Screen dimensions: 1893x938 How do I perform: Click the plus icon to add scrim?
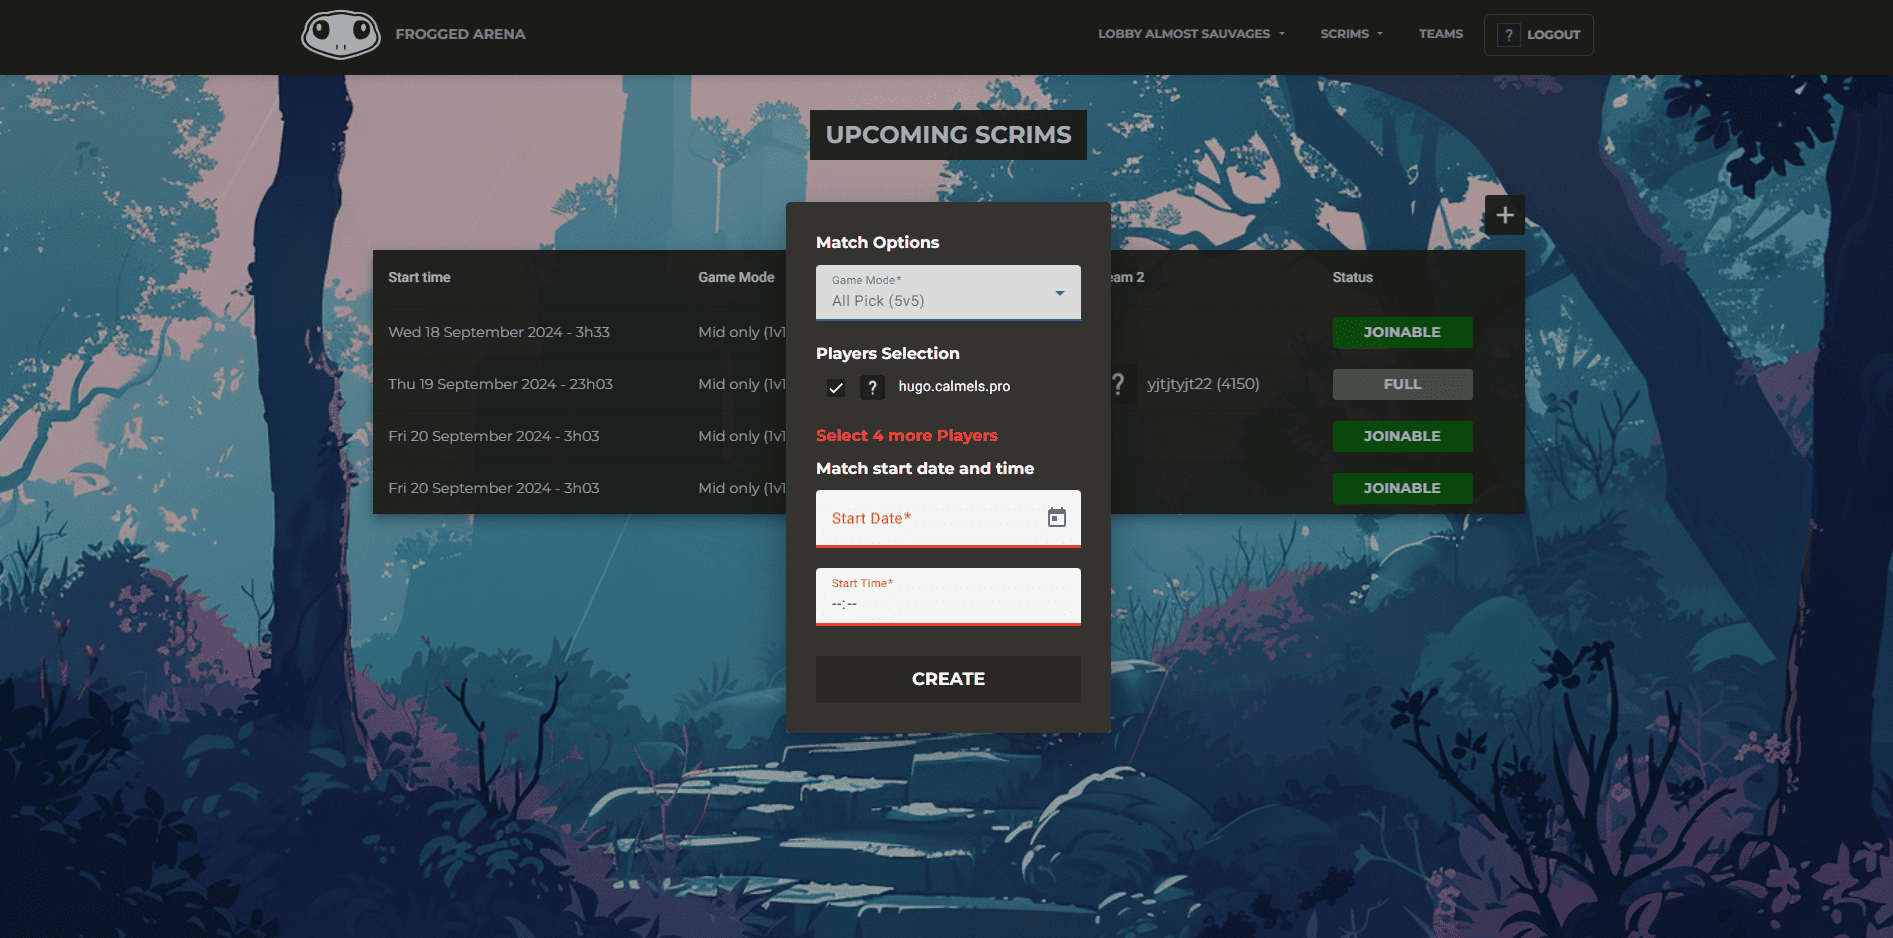(1504, 215)
